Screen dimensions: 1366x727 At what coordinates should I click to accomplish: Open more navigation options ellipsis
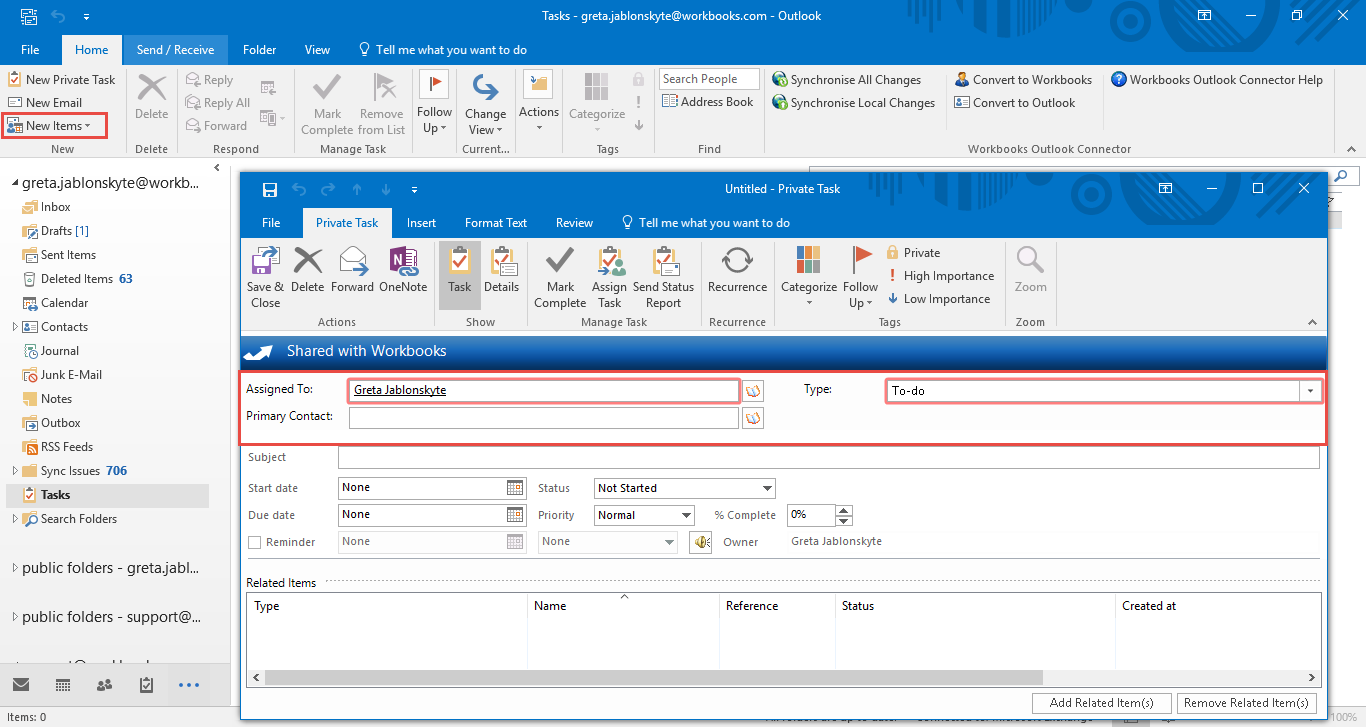189,685
